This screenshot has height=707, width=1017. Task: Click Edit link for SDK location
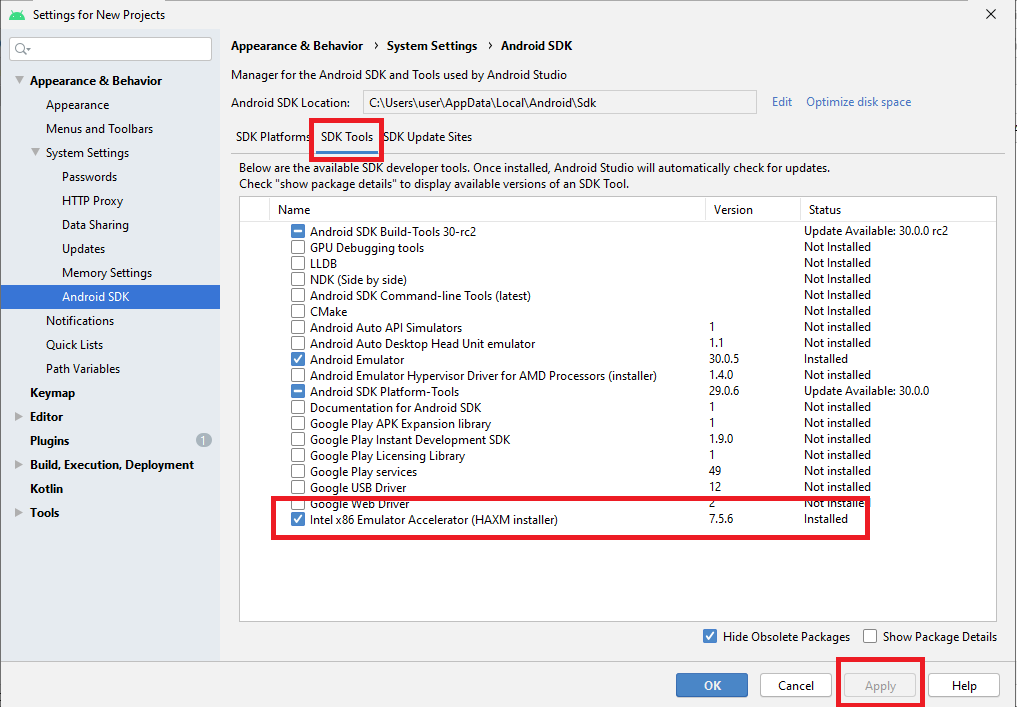pyautogui.click(x=782, y=102)
